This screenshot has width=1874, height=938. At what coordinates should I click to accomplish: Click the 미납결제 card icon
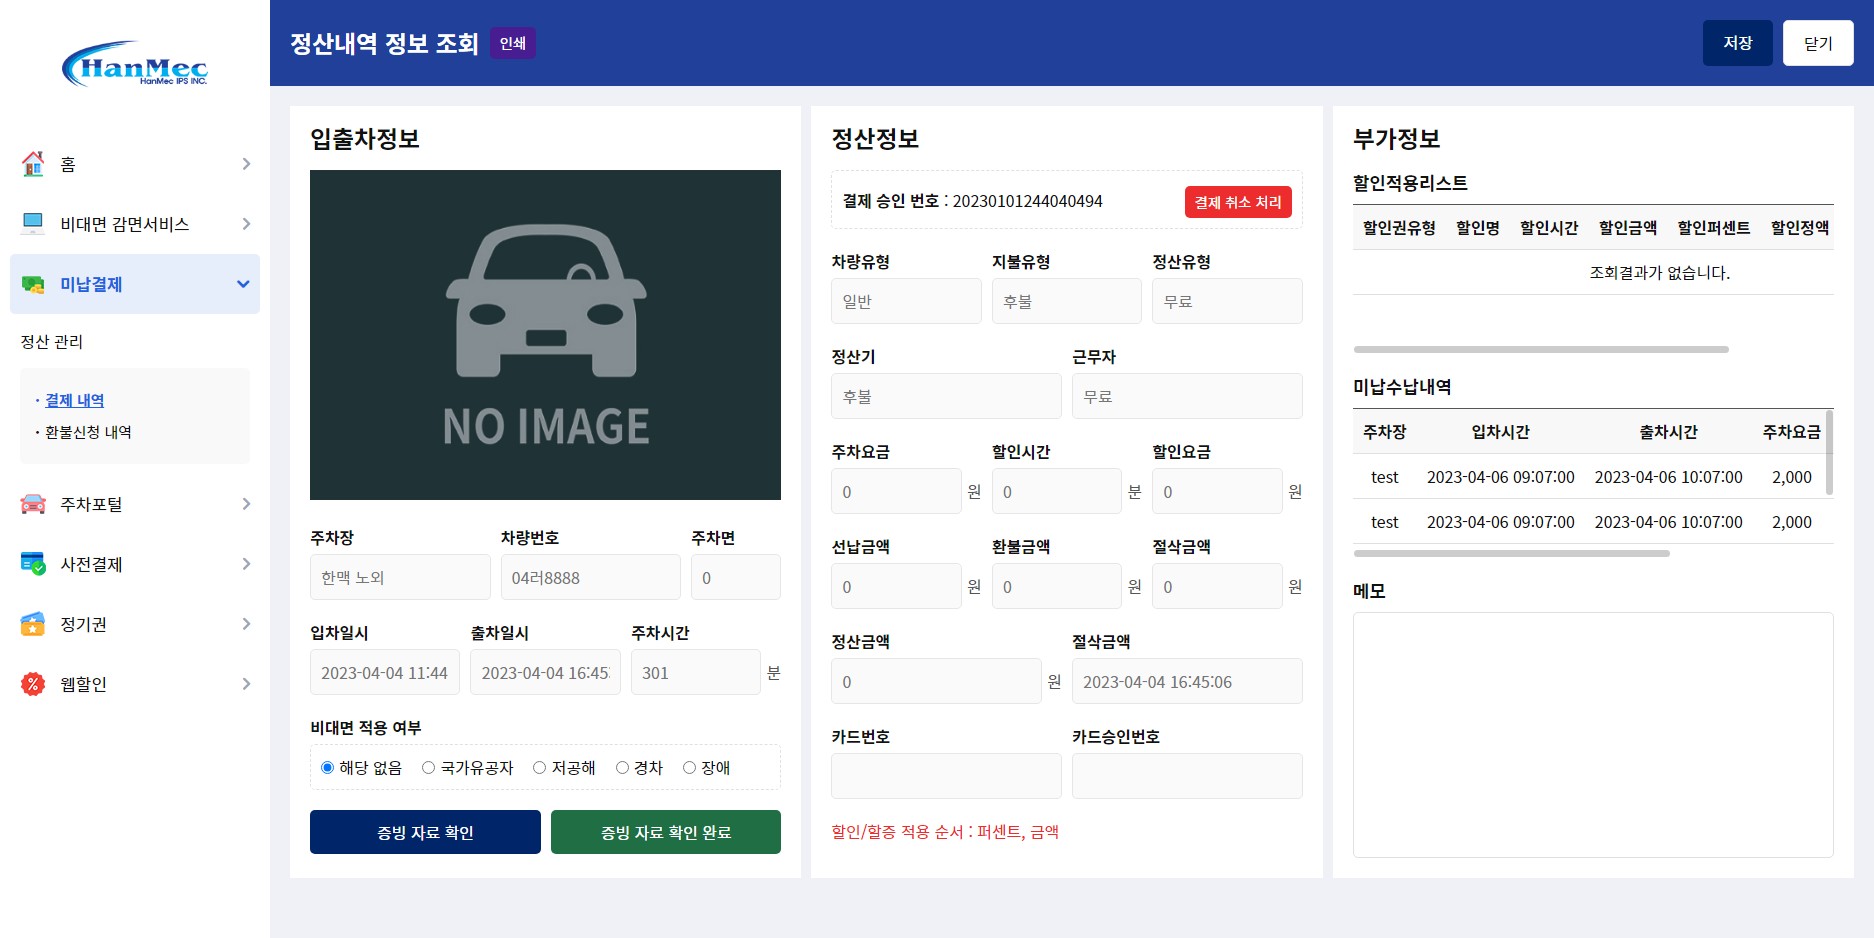click(31, 284)
